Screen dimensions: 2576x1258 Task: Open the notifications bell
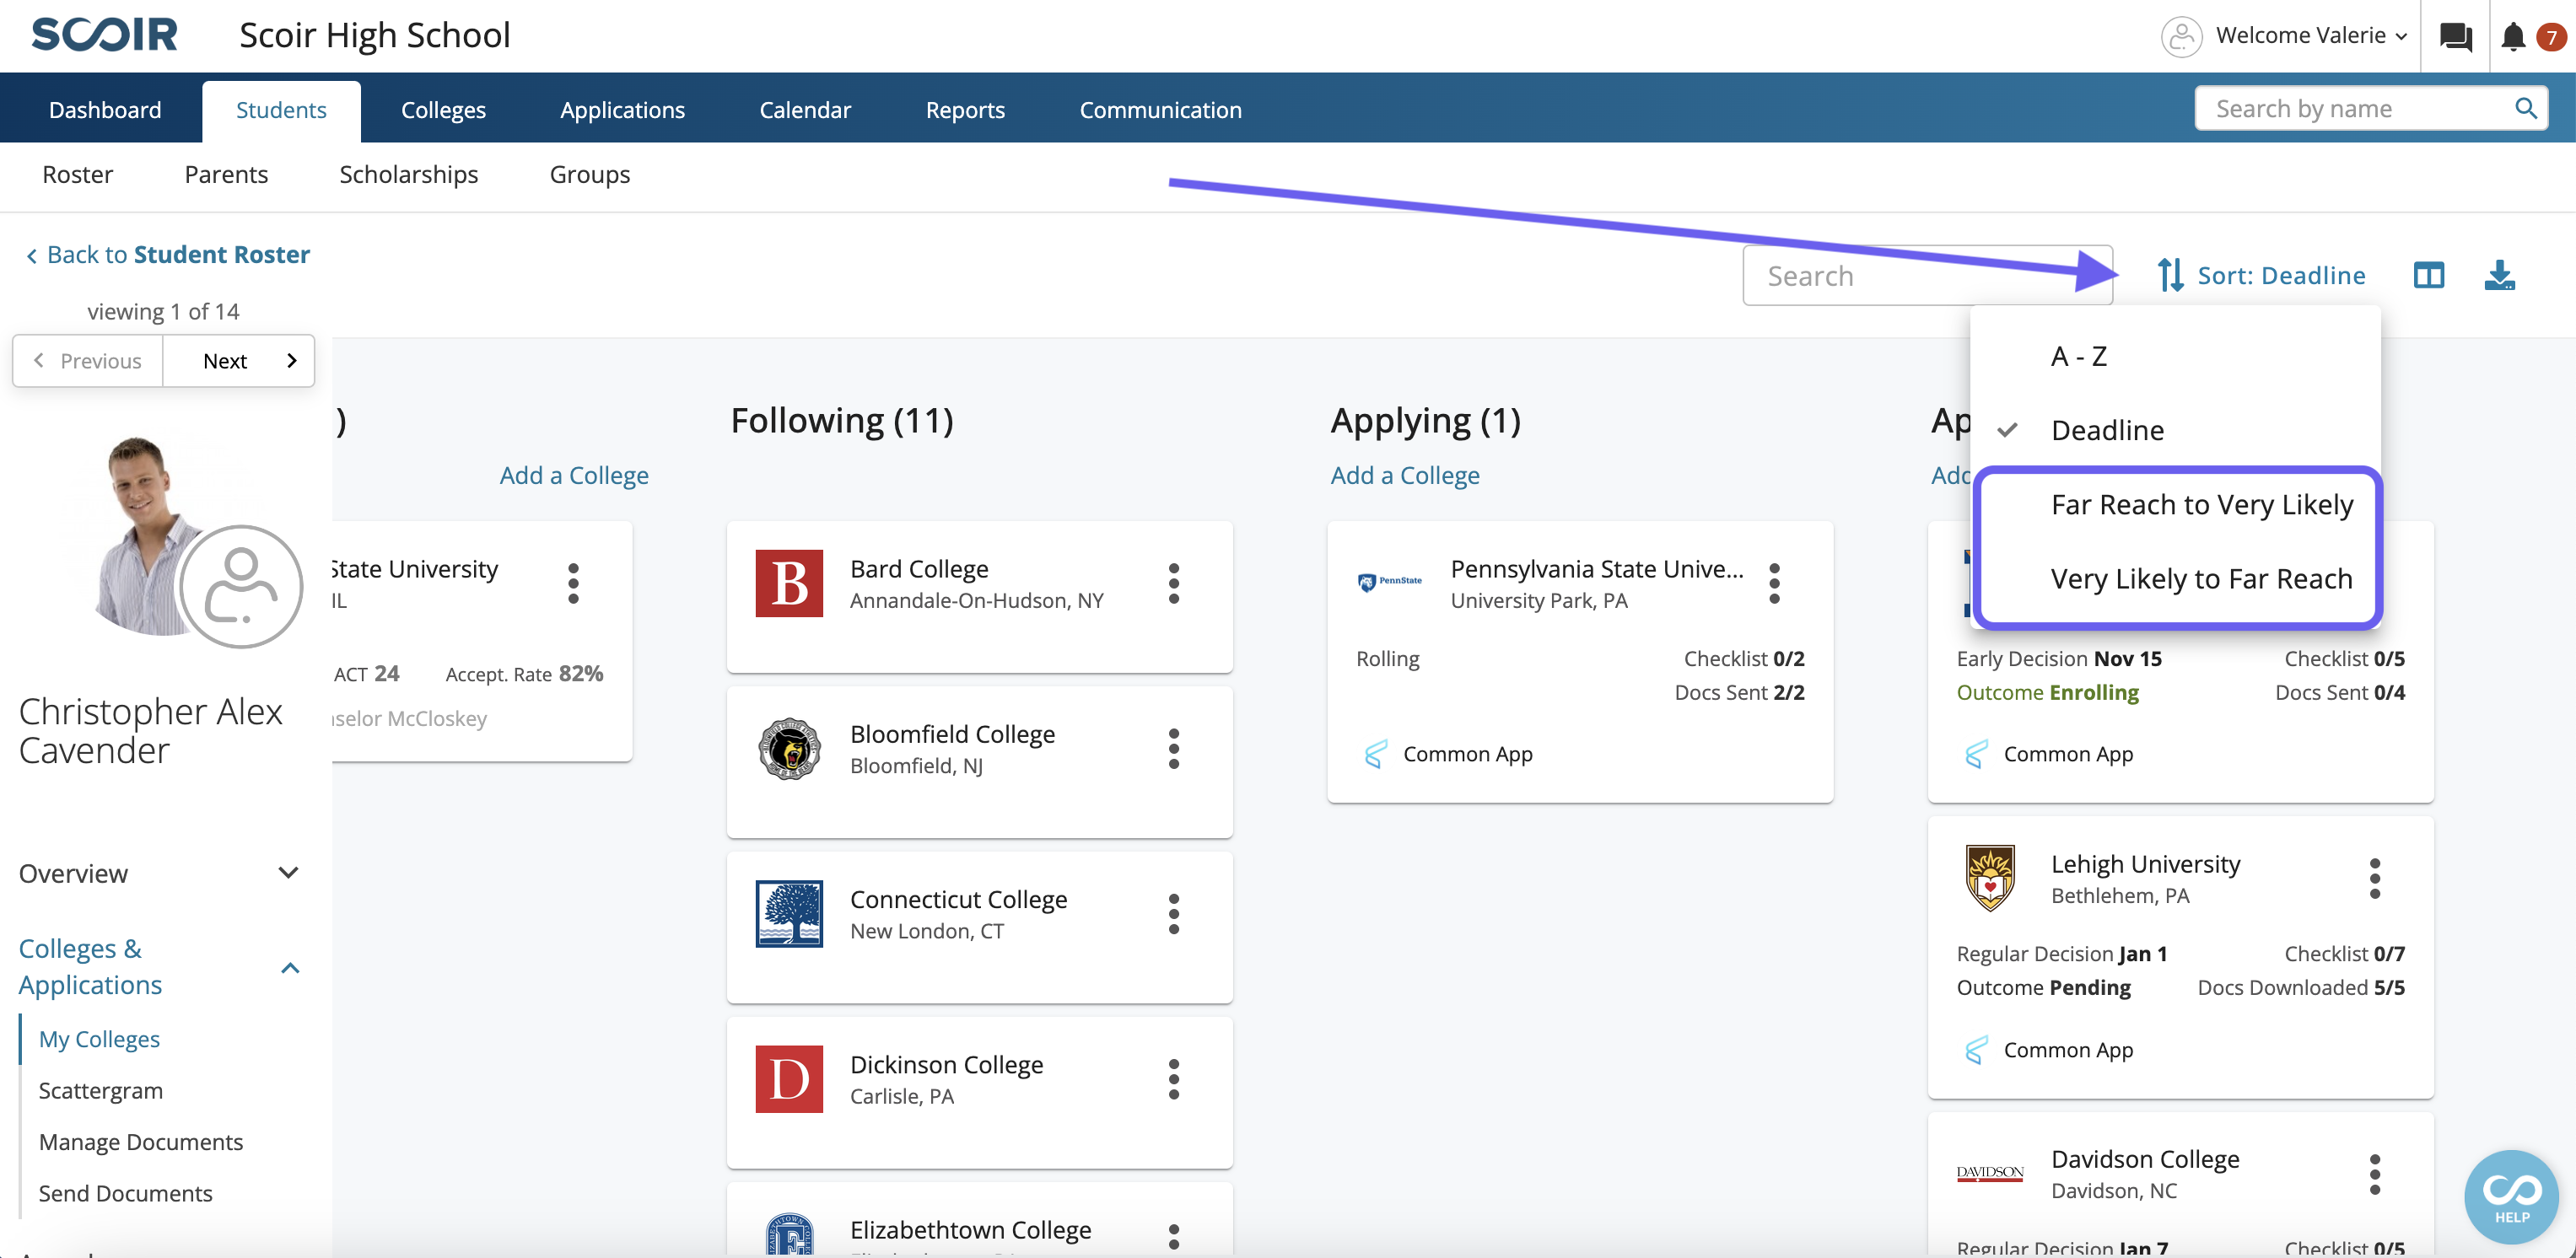point(2513,37)
